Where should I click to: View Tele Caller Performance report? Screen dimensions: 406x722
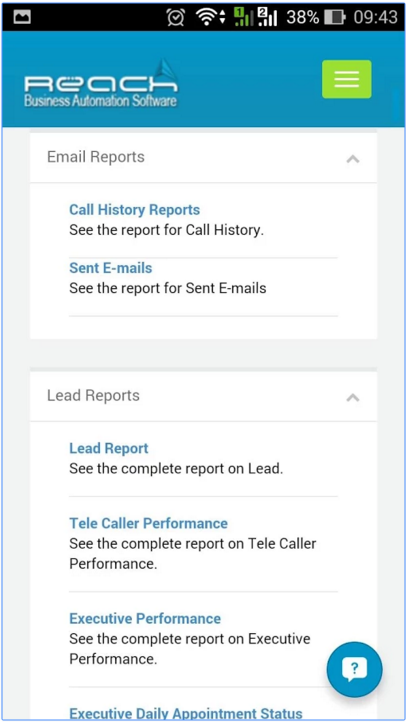(148, 524)
